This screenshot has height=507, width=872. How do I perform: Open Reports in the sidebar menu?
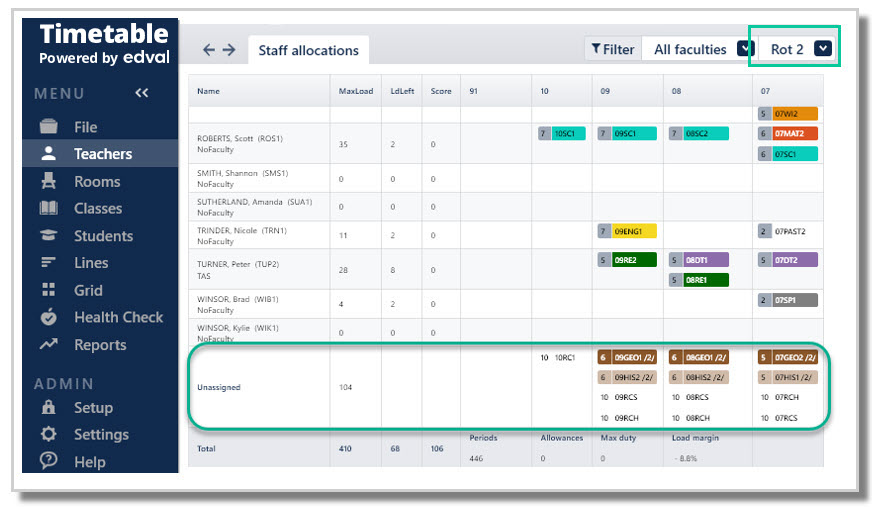tap(100, 345)
